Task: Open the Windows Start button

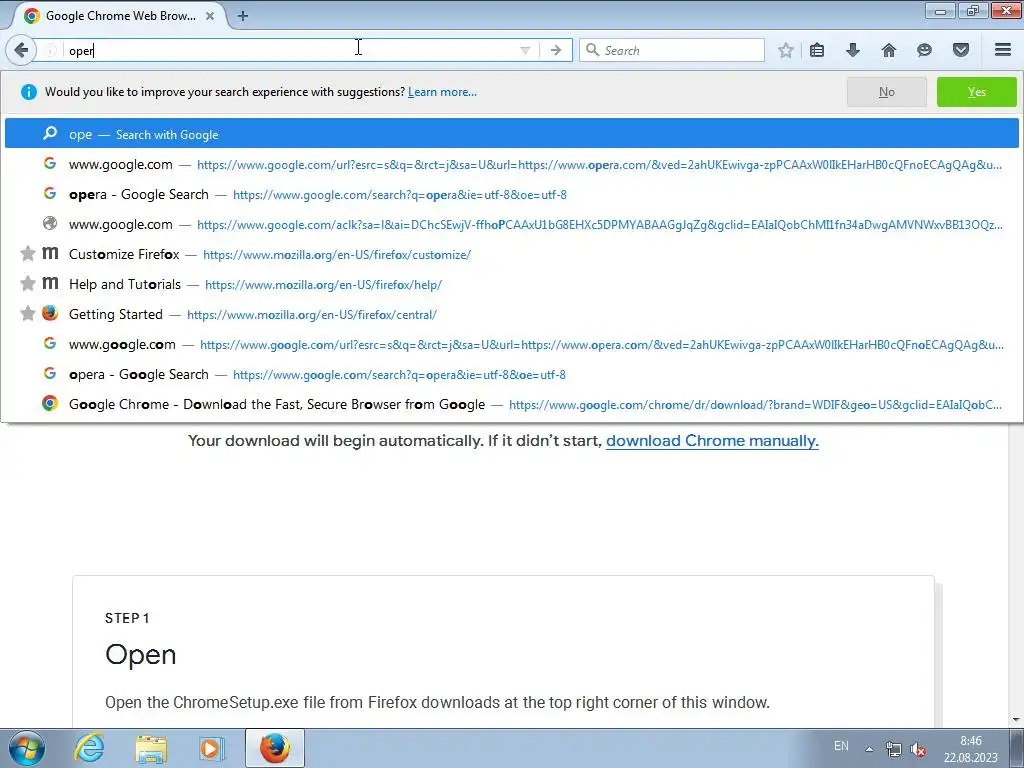Action: pyautogui.click(x=27, y=748)
